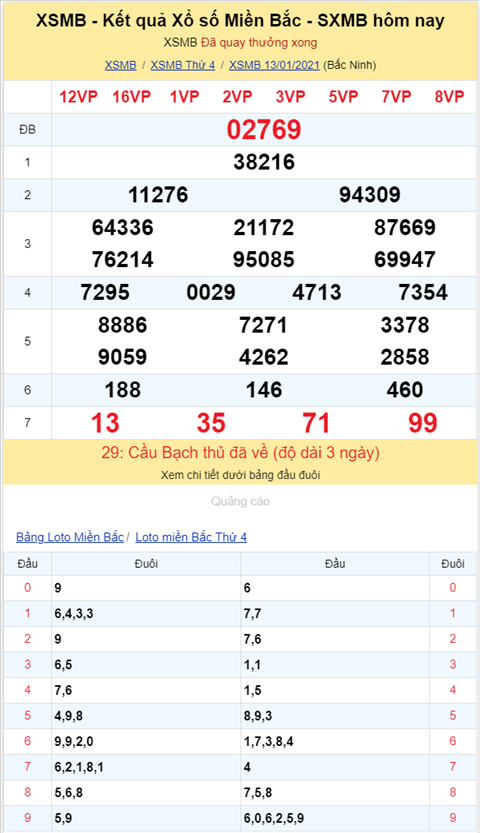Select fifth prize number 2858
Image resolution: width=480 pixels, height=833 pixels.
pyautogui.click(x=405, y=358)
